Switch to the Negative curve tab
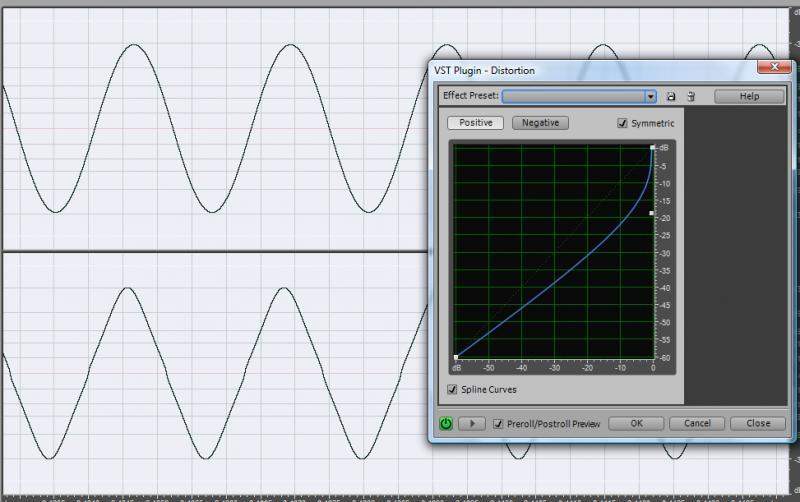Viewport: 800px width, 502px height. click(x=540, y=123)
